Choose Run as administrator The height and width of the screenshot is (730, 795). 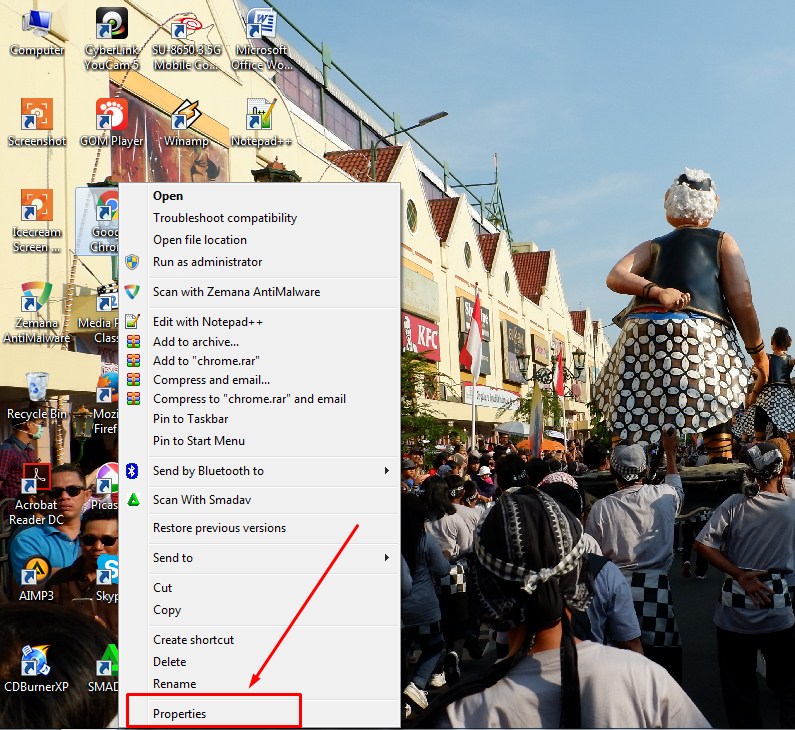pos(259,262)
